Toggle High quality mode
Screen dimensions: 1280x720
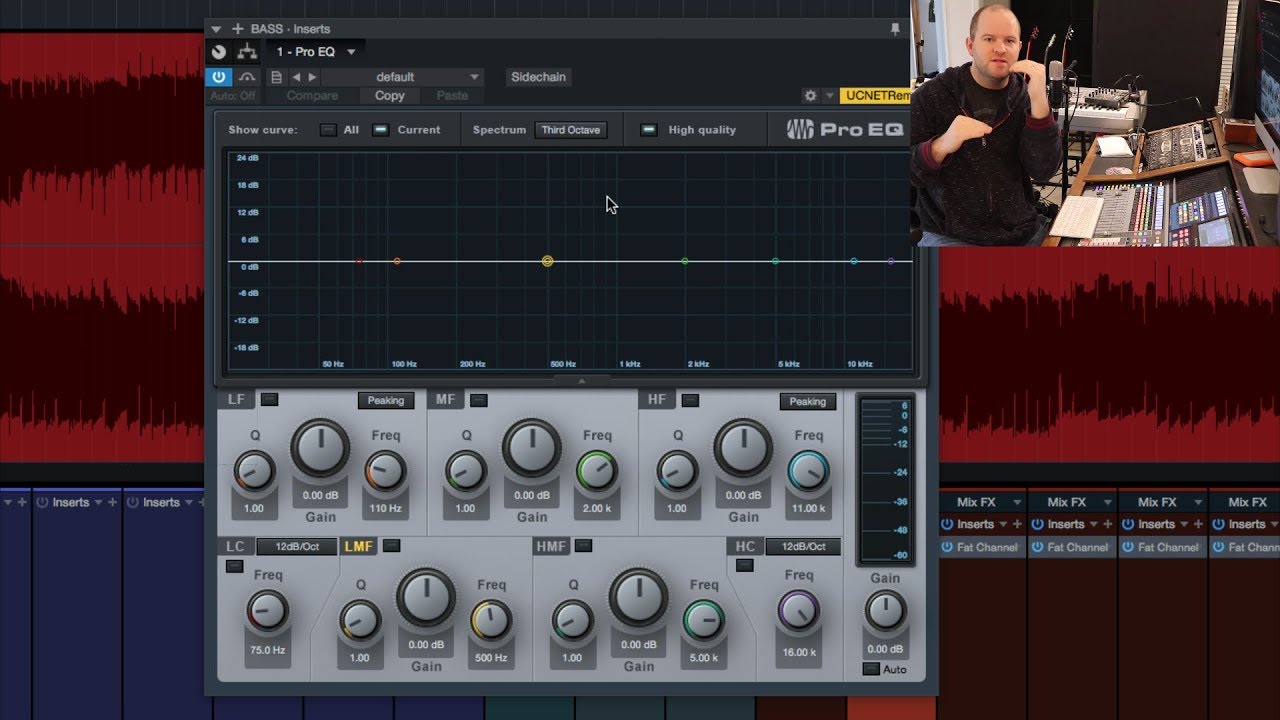point(649,130)
